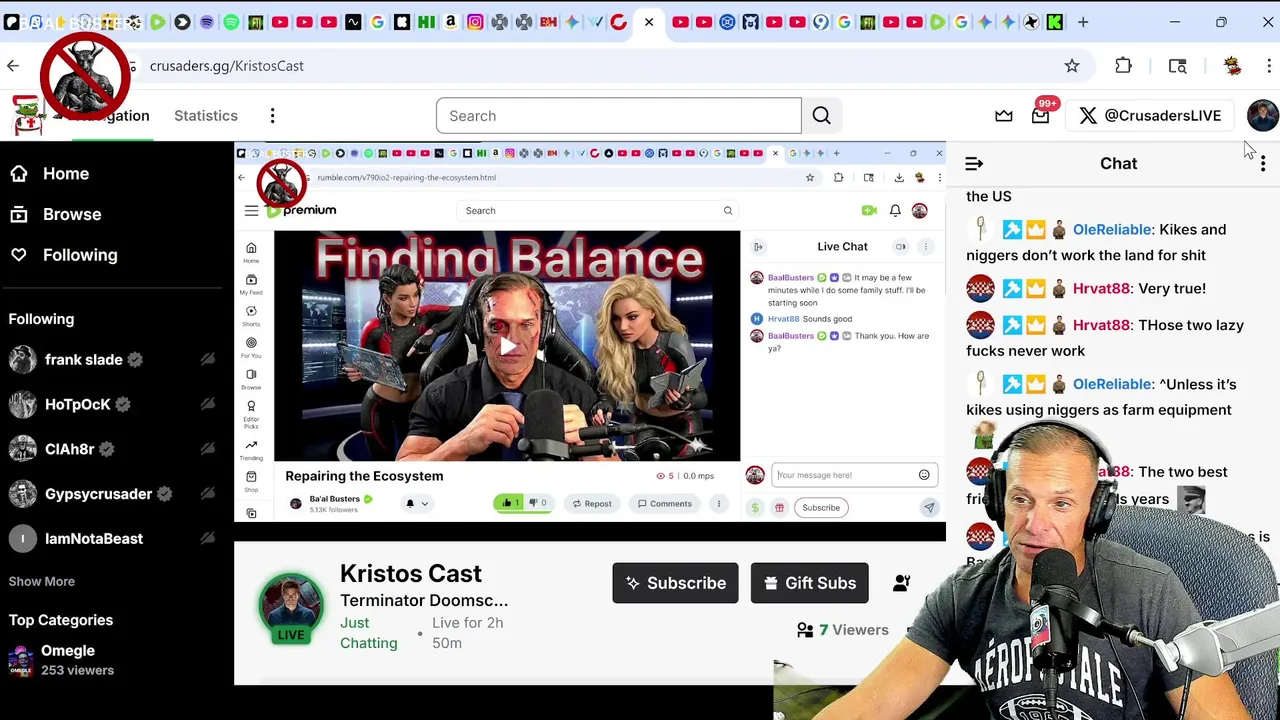Toggle notifications bell for ClAh8r
Image resolution: width=1280 pixels, height=720 pixels.
(208, 449)
